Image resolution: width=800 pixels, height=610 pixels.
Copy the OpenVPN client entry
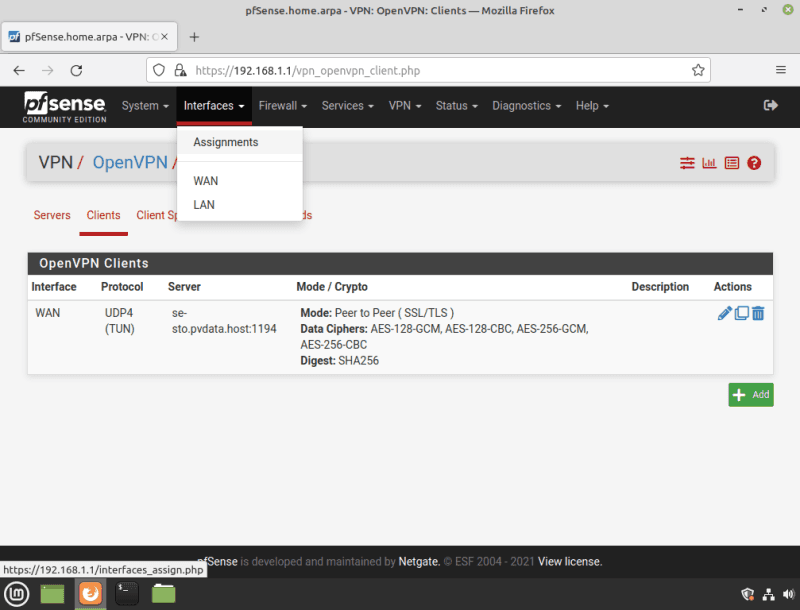741,314
